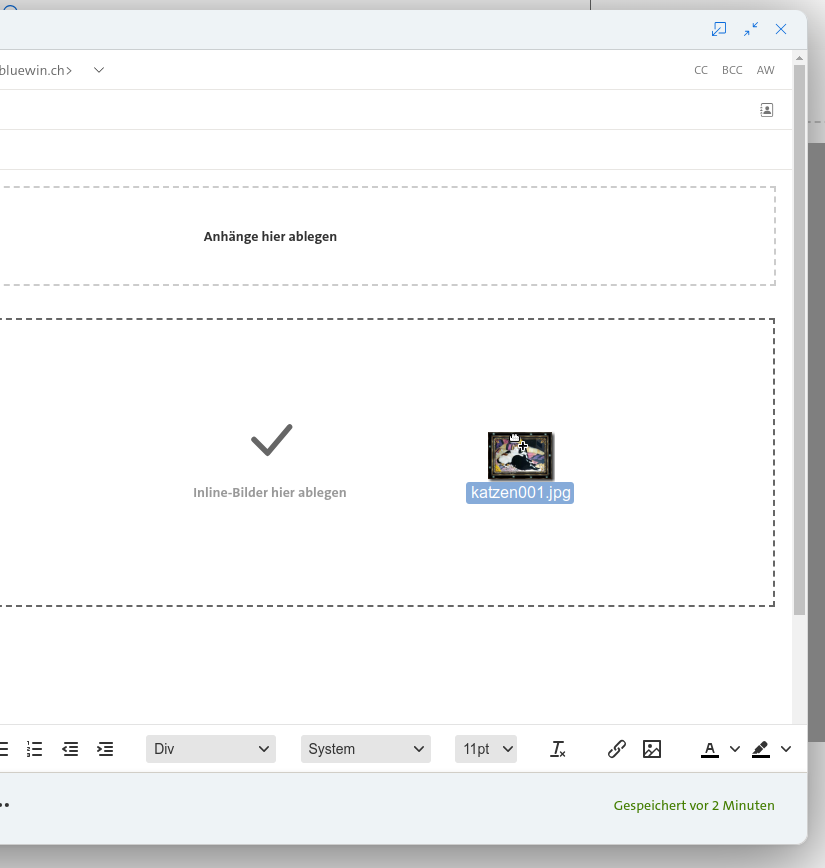825x868 pixels.
Task: Click the 'Anhänge hier ablegen' drop zone
Action: point(388,236)
